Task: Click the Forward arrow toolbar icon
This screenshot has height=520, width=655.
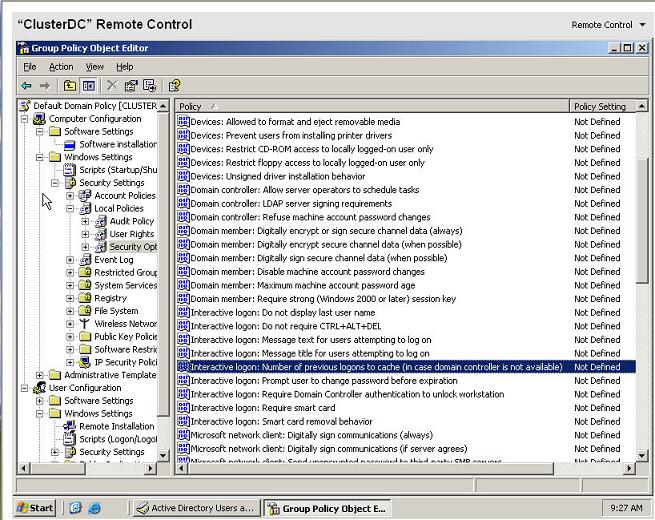Action: pos(45,86)
